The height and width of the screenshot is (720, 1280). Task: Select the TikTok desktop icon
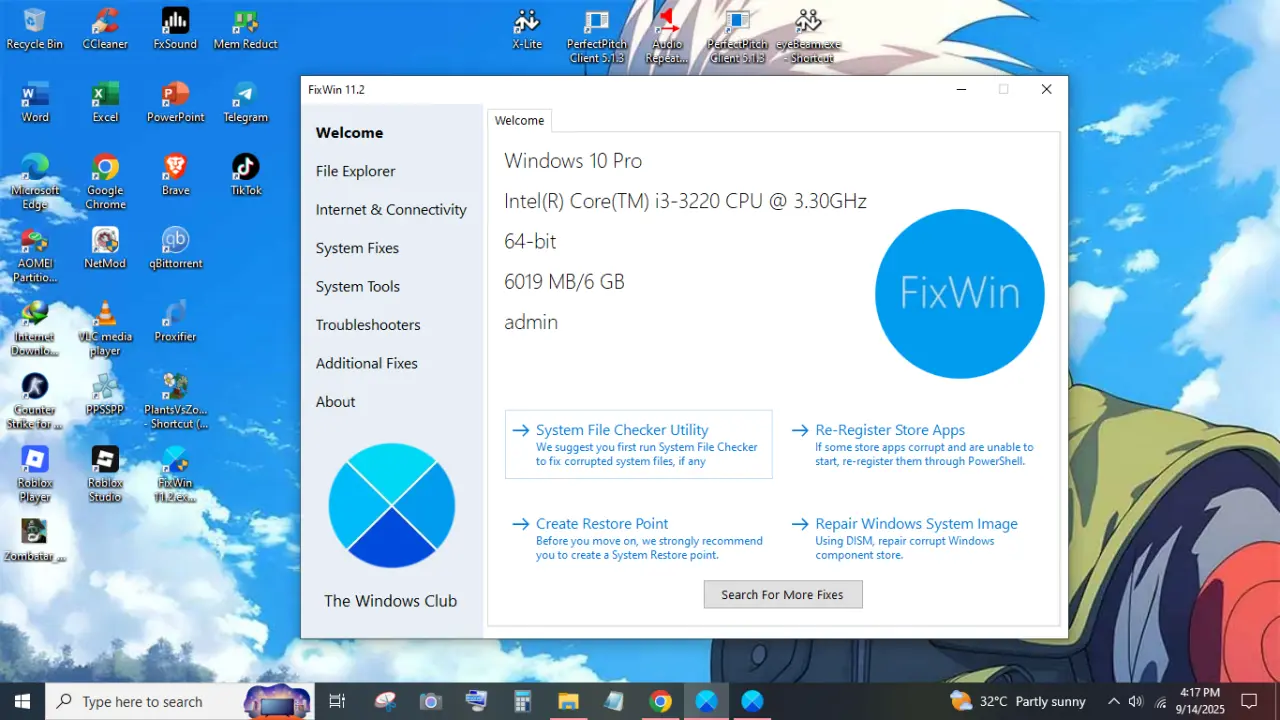[x=245, y=175]
